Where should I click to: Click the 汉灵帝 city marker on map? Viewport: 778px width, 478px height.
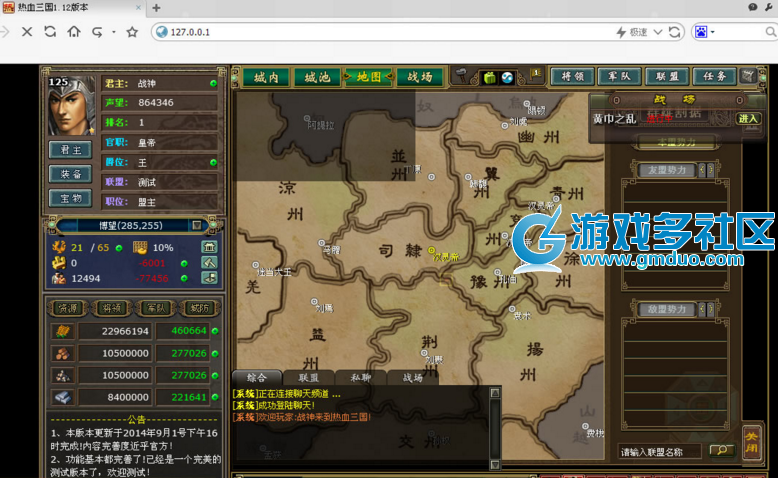[432, 250]
